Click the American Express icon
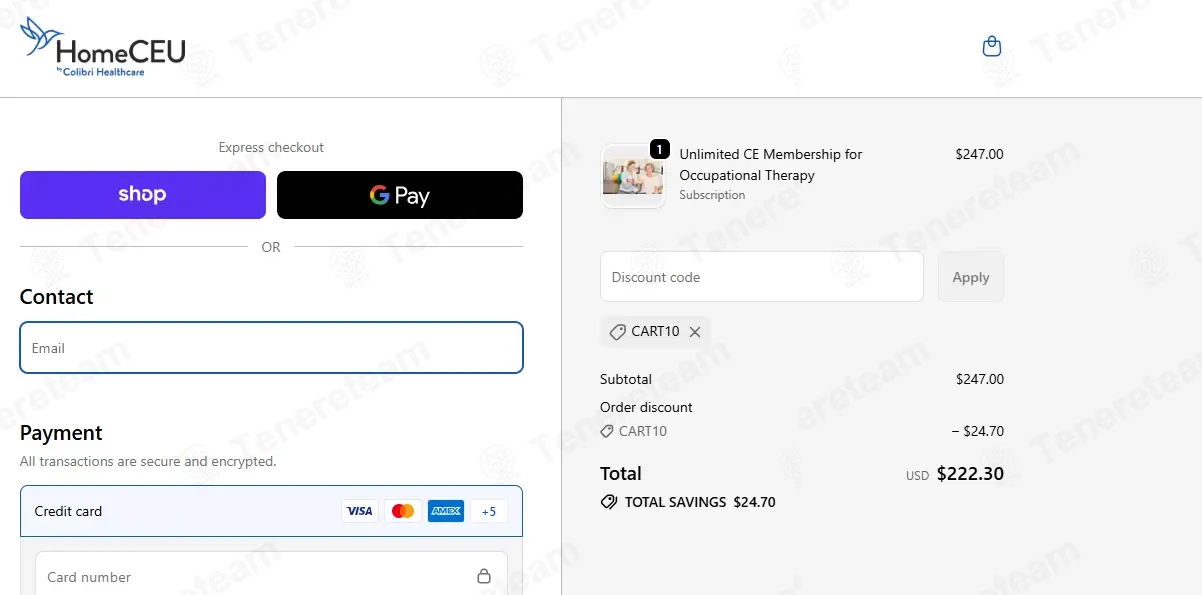Screen dimensions: 1202x595 coord(446,511)
